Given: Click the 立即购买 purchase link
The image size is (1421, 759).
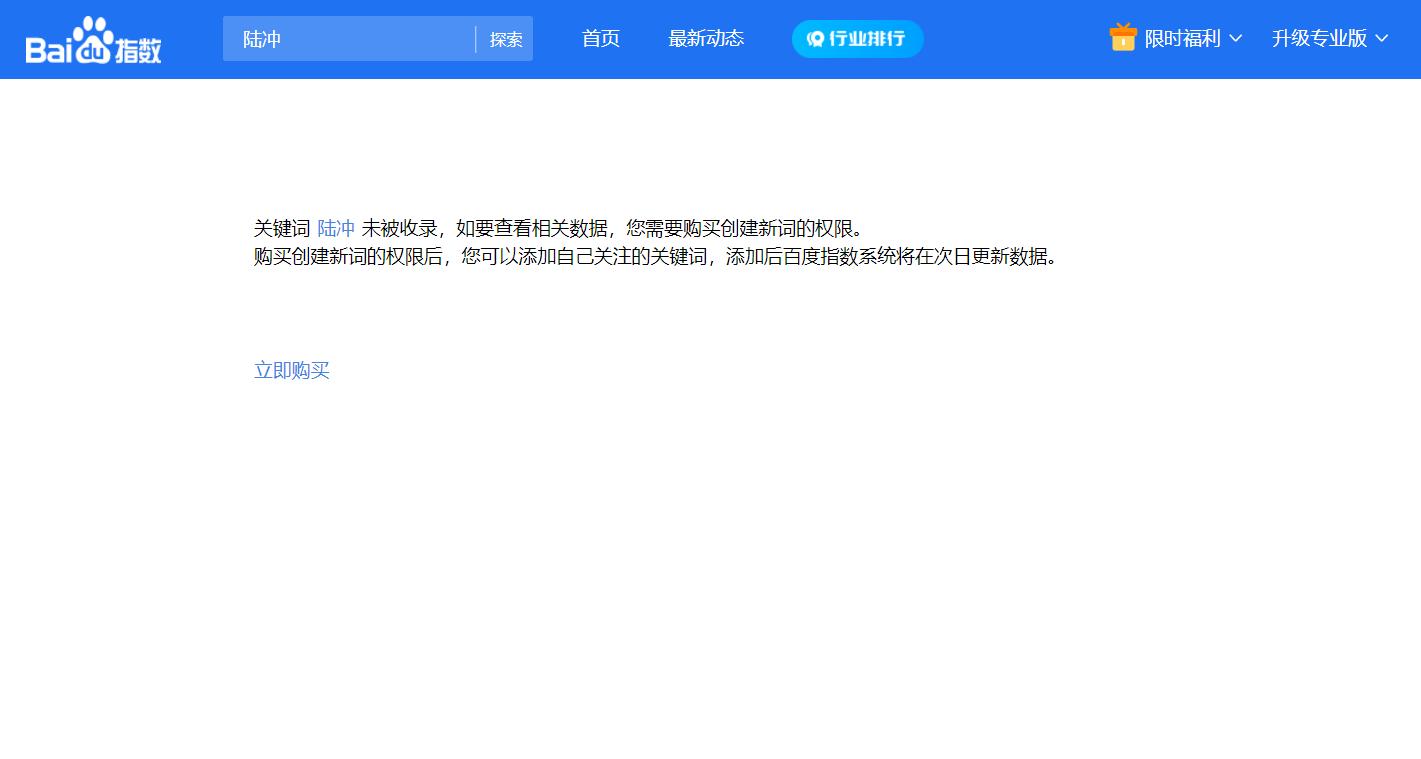Looking at the screenshot, I should tap(291, 370).
